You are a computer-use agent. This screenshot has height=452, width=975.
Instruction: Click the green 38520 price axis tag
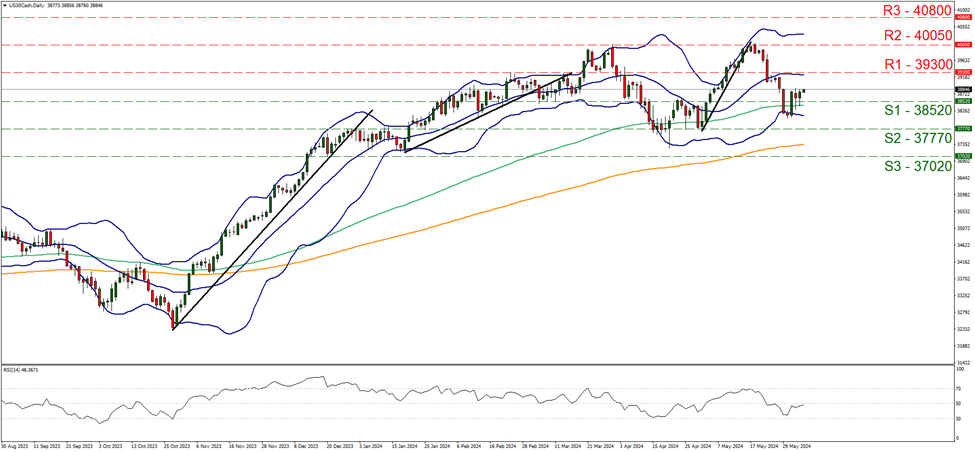[x=963, y=101]
